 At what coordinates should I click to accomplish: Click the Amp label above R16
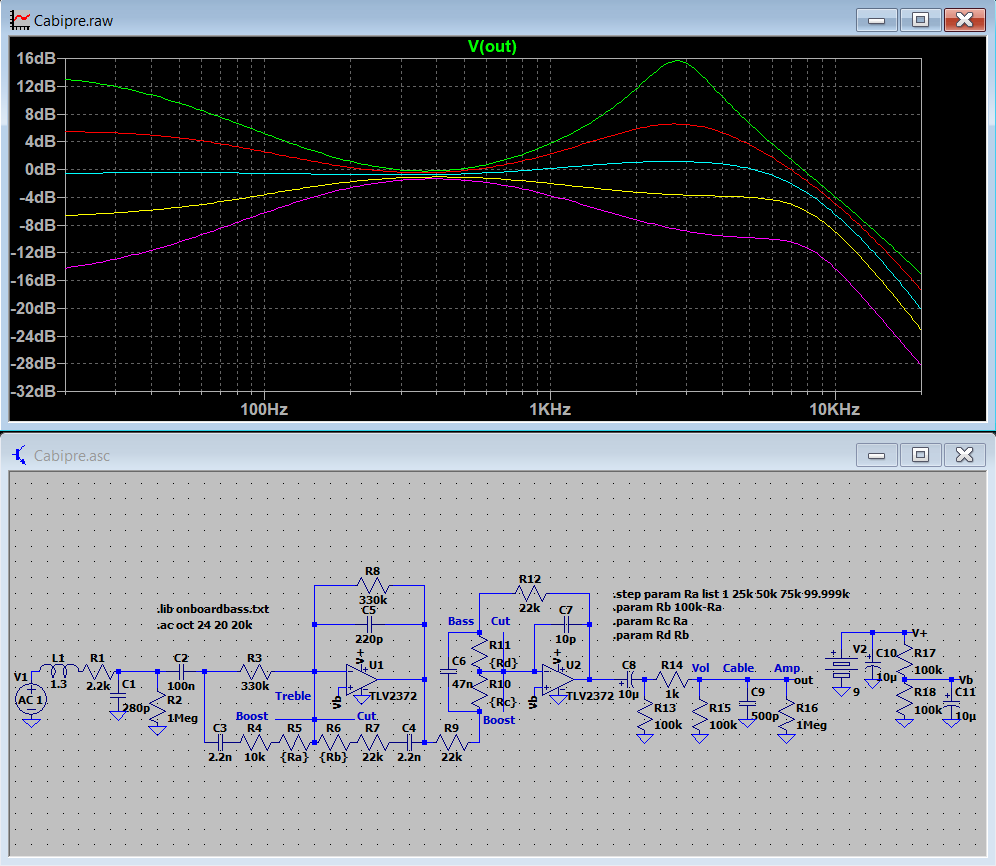click(x=787, y=668)
